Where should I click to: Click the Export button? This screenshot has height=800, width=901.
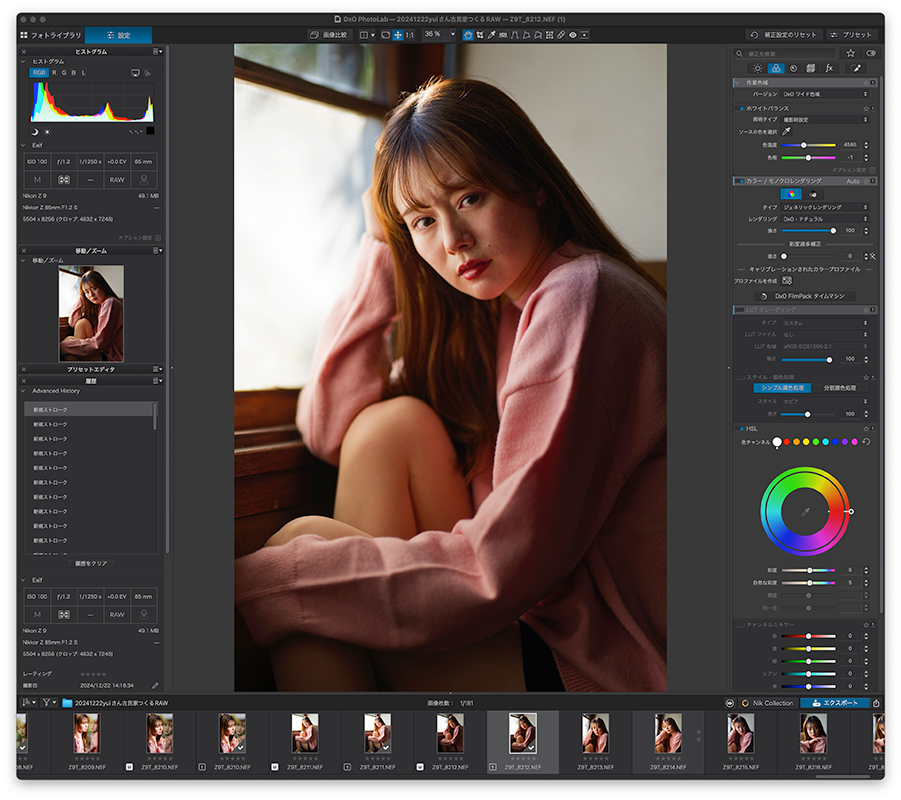pyautogui.click(x=834, y=703)
